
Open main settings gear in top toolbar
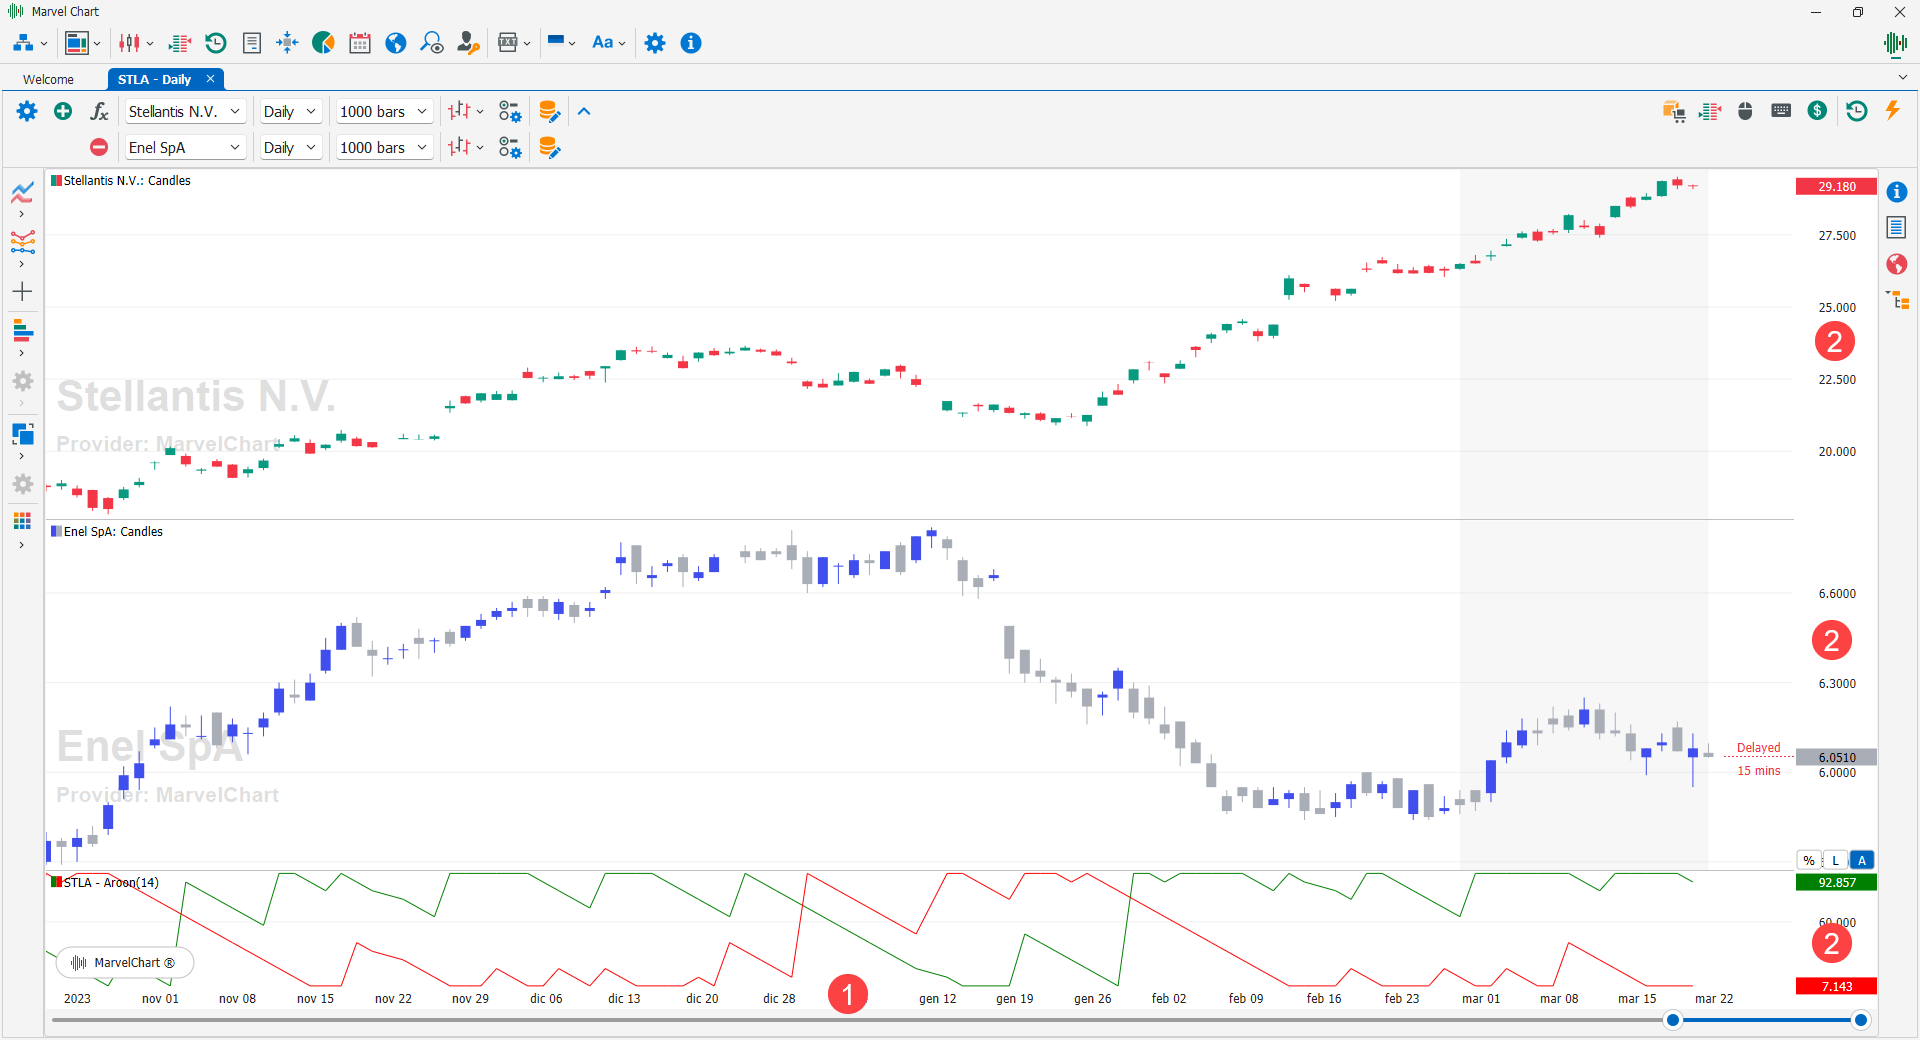[655, 43]
